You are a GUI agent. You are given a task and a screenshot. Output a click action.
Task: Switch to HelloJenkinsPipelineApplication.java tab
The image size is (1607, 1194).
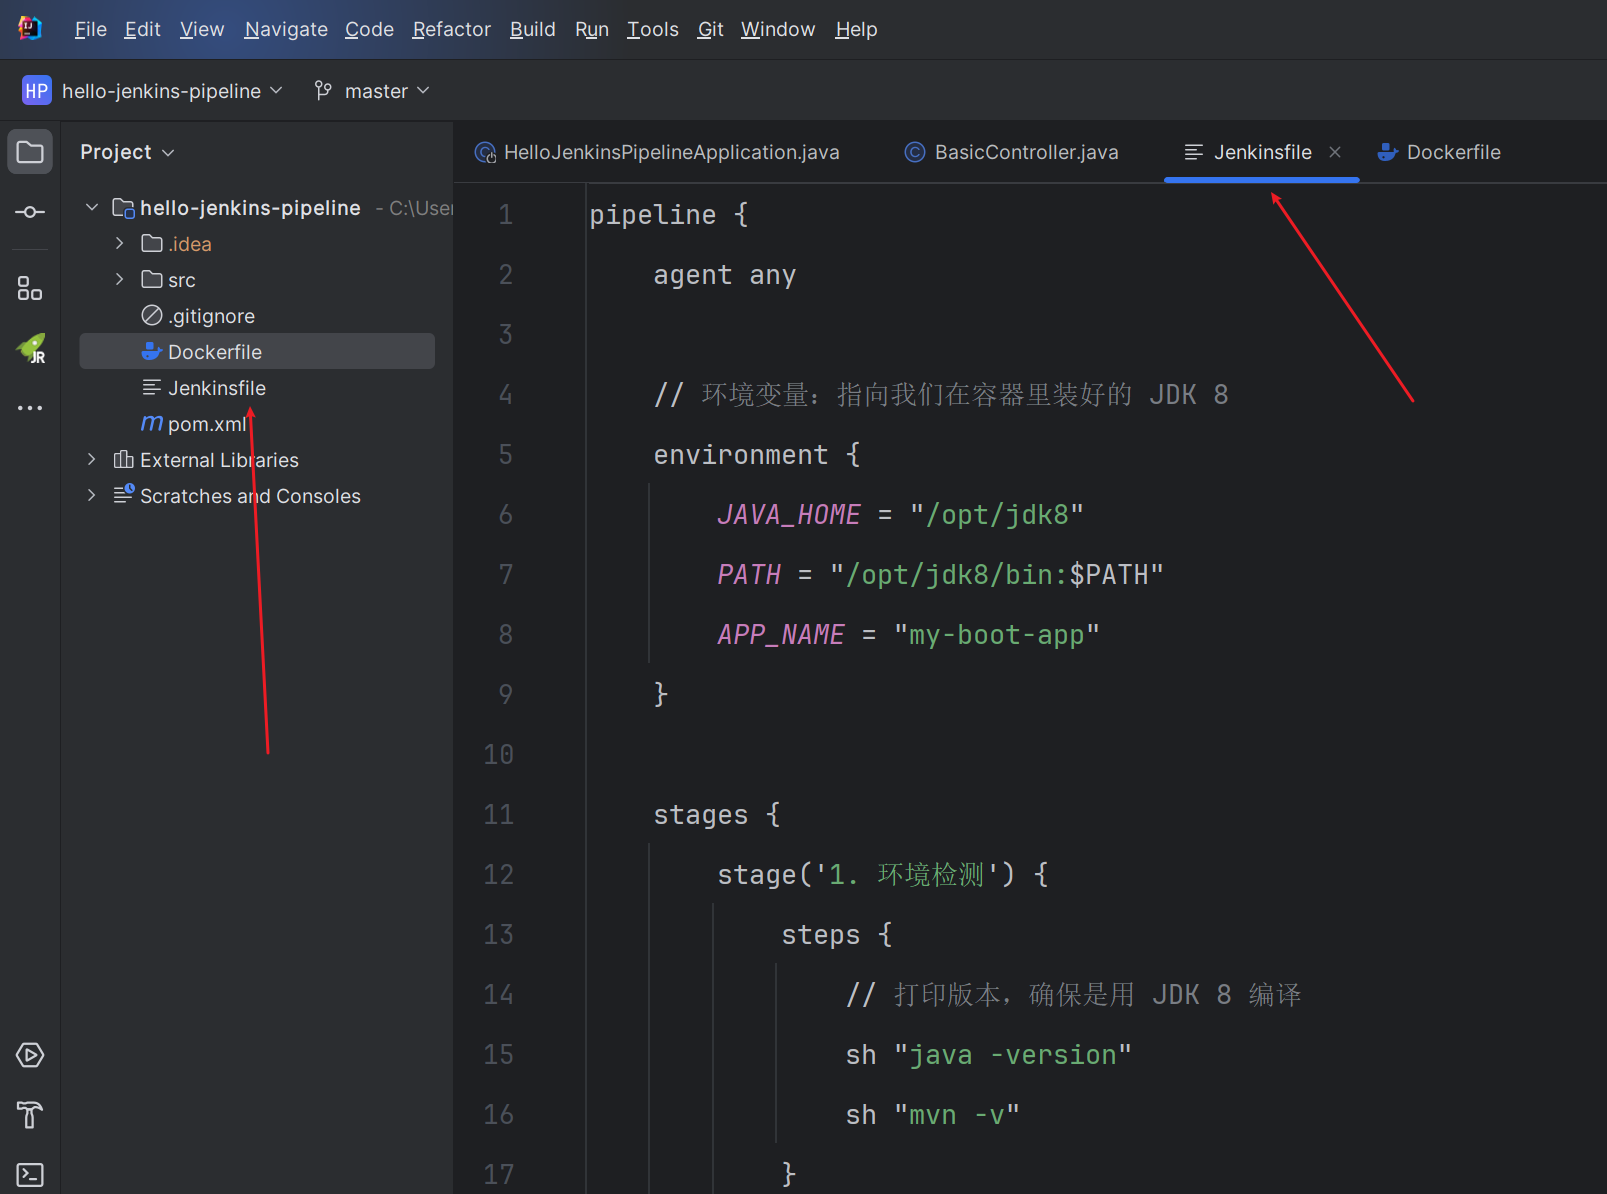pyautogui.click(x=657, y=152)
